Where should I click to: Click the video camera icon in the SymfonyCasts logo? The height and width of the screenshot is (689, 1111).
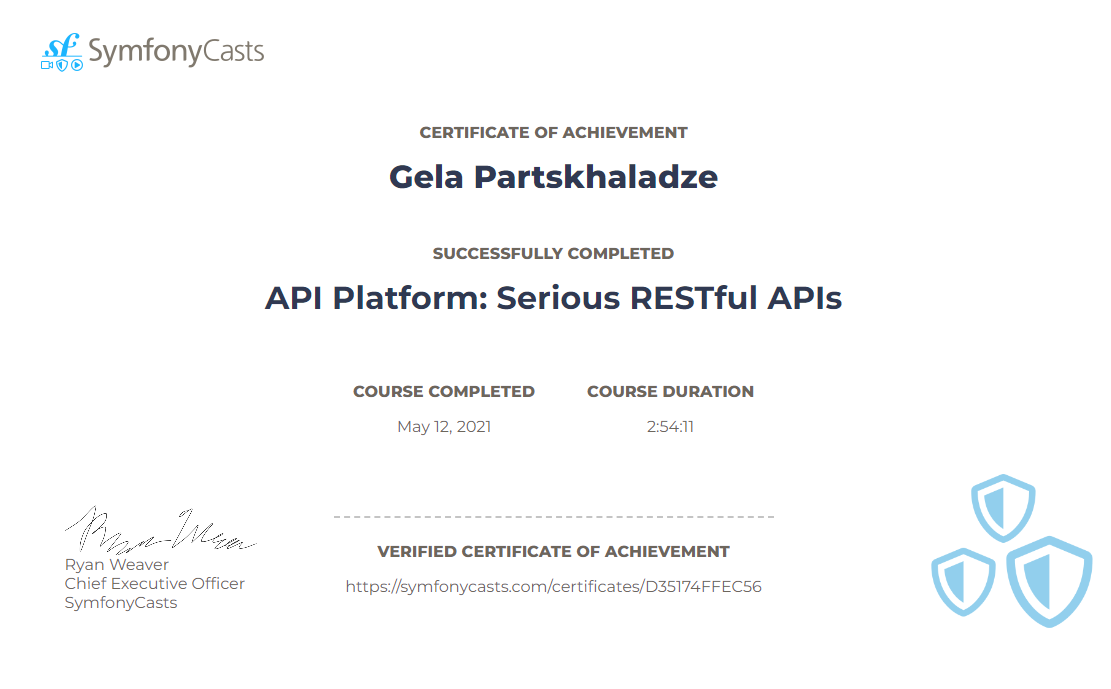click(x=47, y=64)
